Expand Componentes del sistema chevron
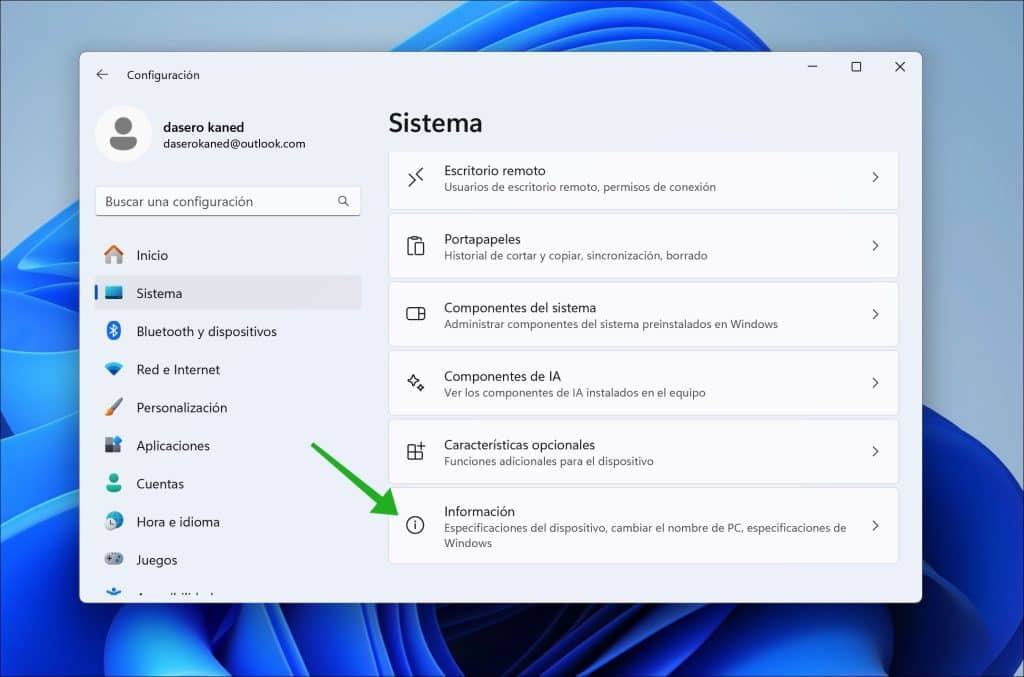Viewport: 1024px width, 677px height. coord(875,315)
